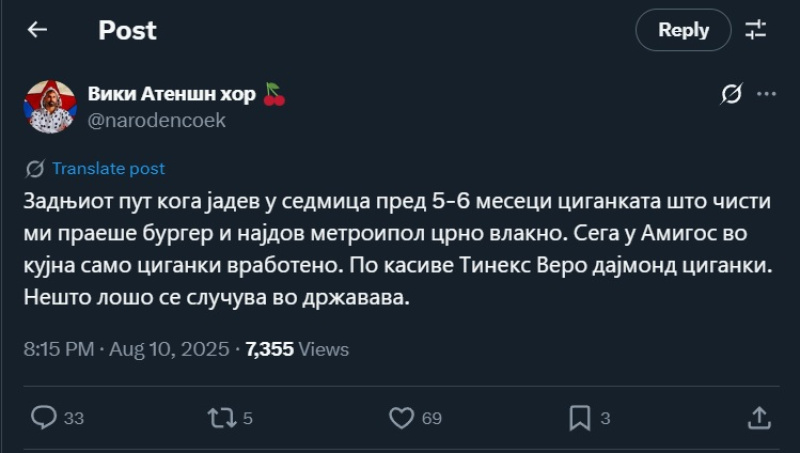Toggle the like heart
Viewport: 800px width, 453px height.
400,417
